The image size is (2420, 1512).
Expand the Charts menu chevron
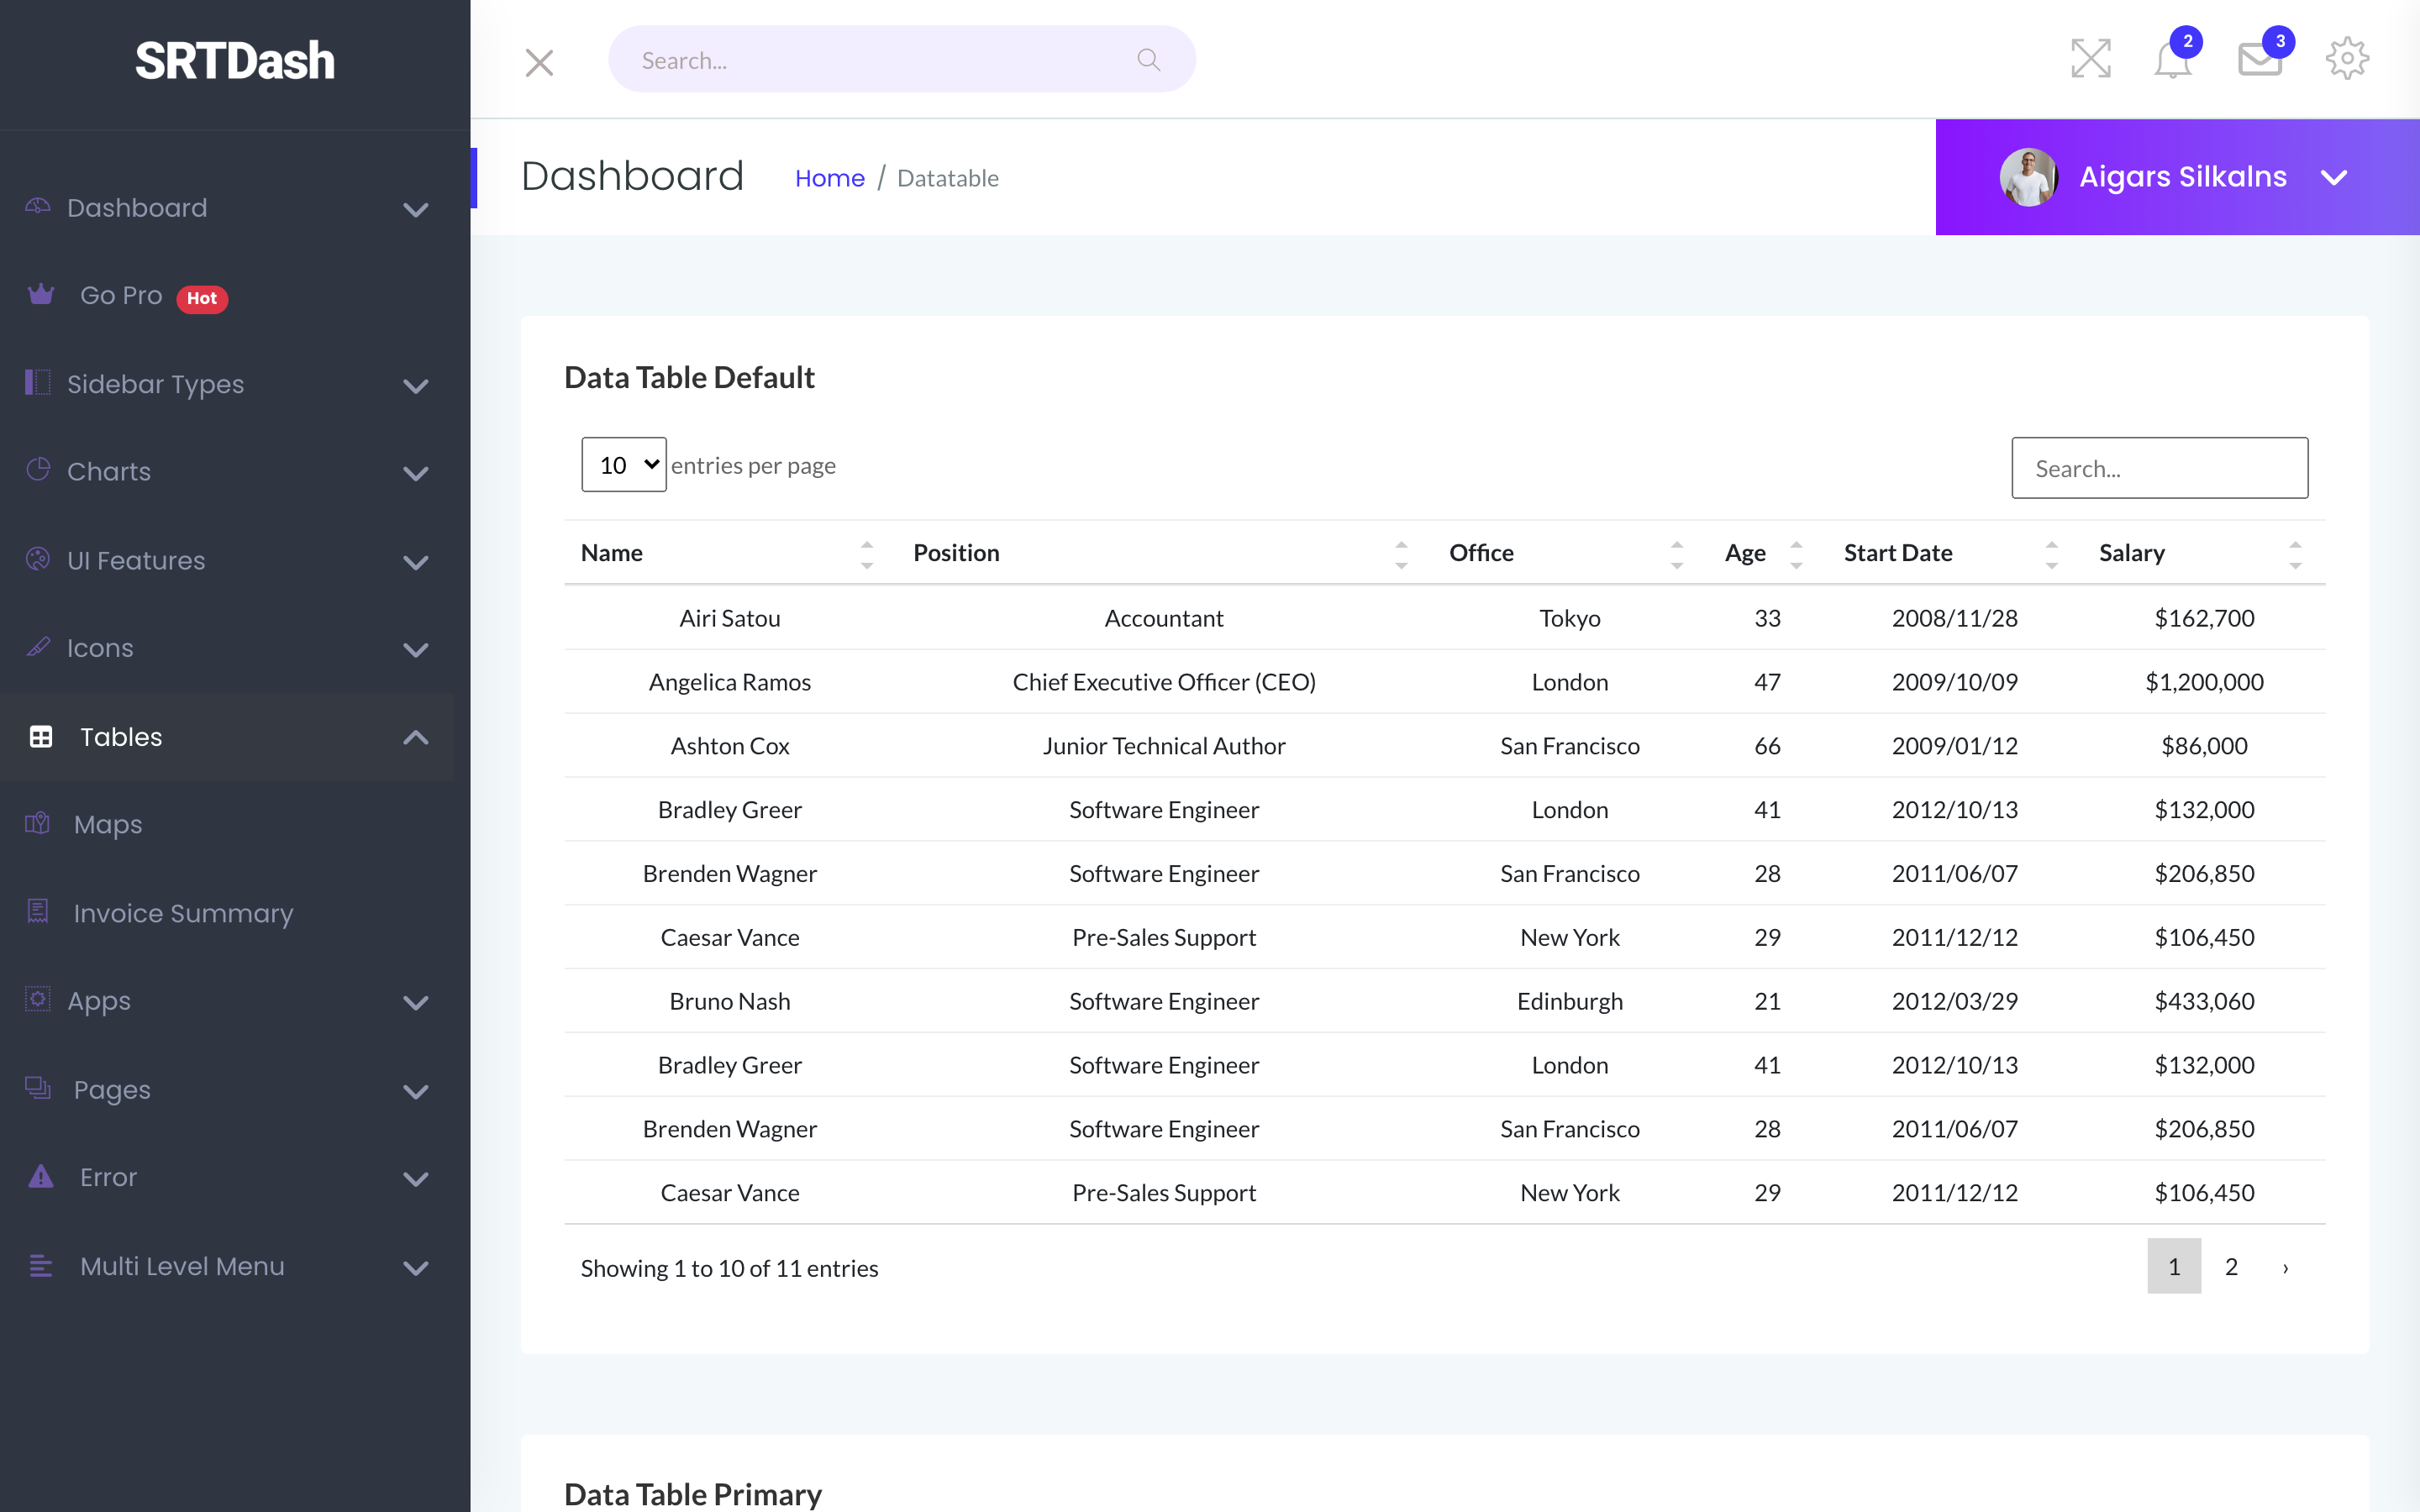[416, 473]
